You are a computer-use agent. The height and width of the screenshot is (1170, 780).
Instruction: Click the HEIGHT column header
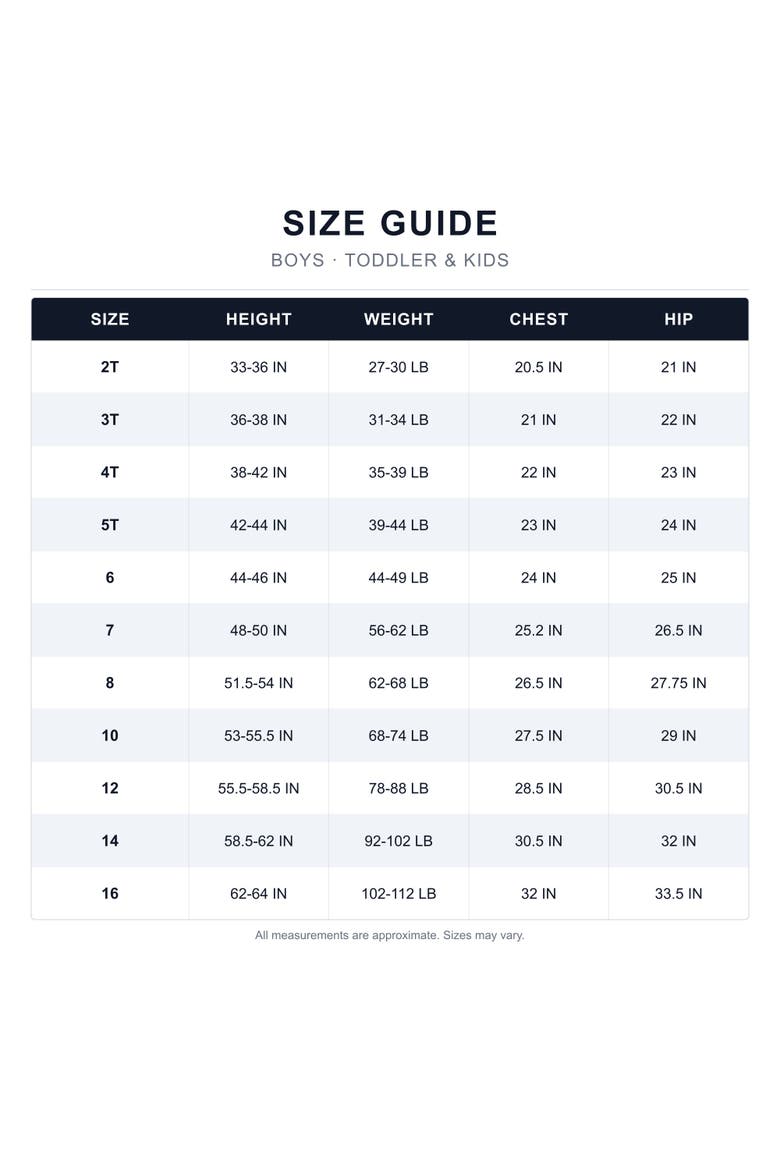coord(258,319)
